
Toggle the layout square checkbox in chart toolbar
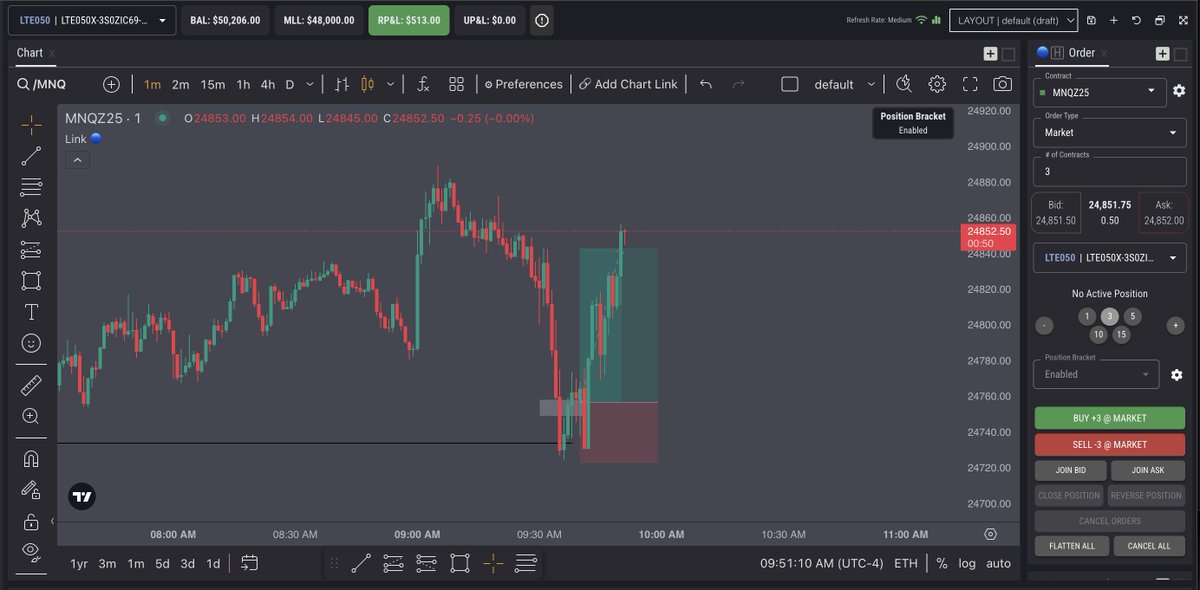(x=789, y=84)
